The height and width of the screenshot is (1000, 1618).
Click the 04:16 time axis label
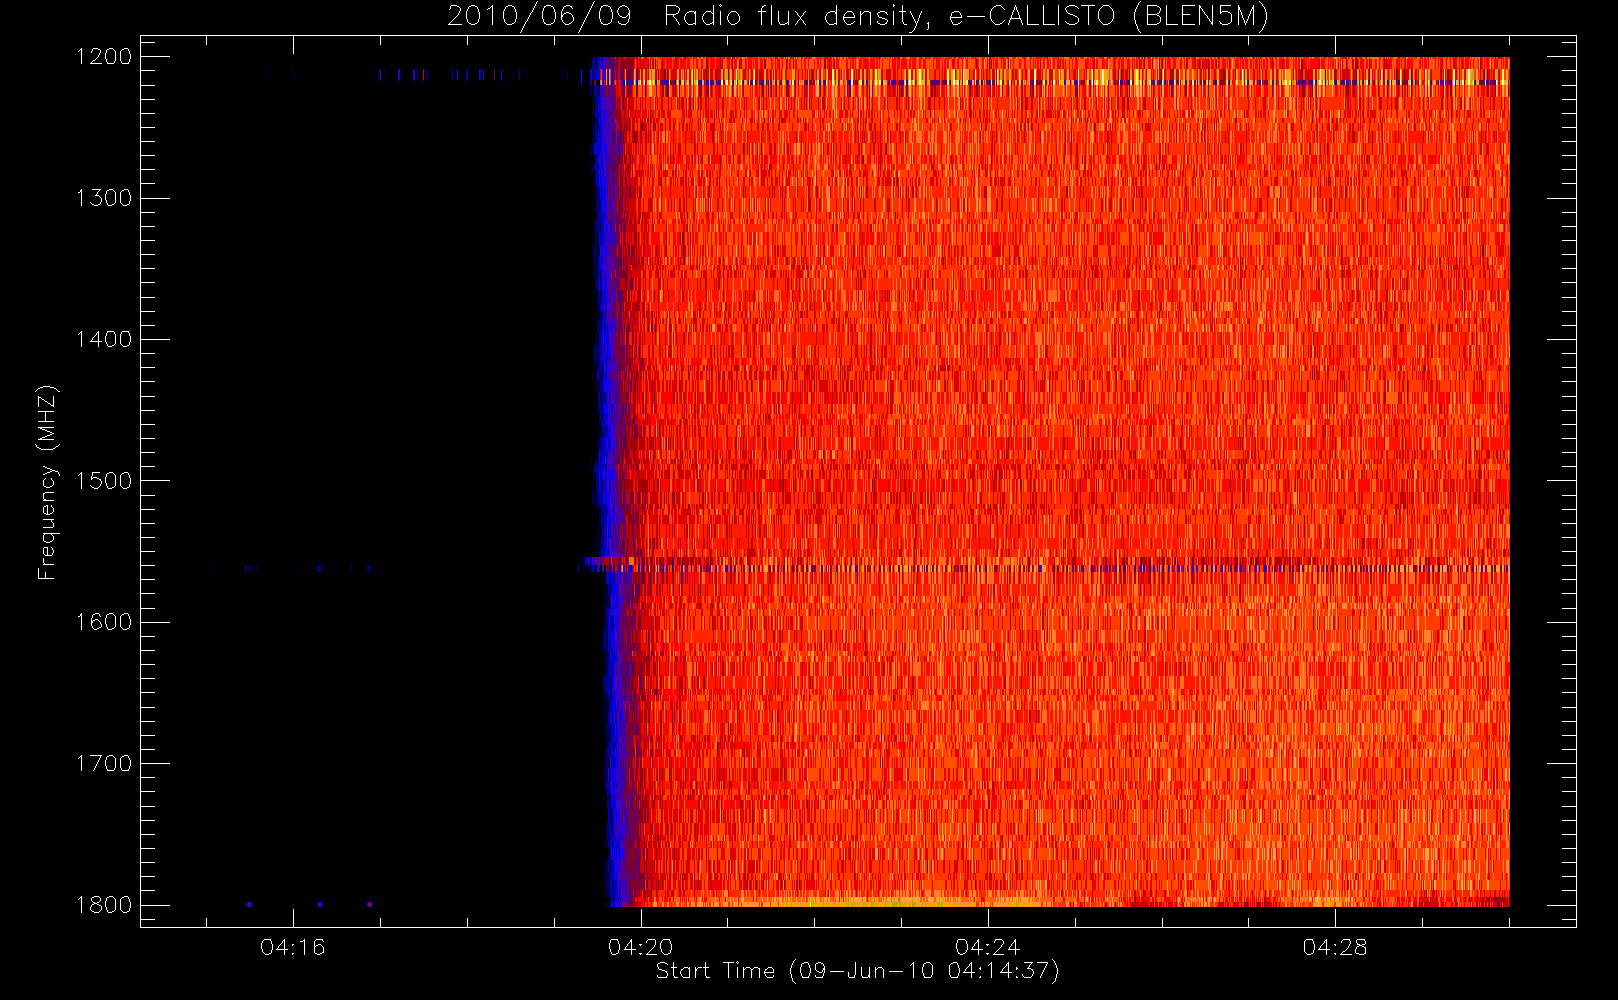293,947
